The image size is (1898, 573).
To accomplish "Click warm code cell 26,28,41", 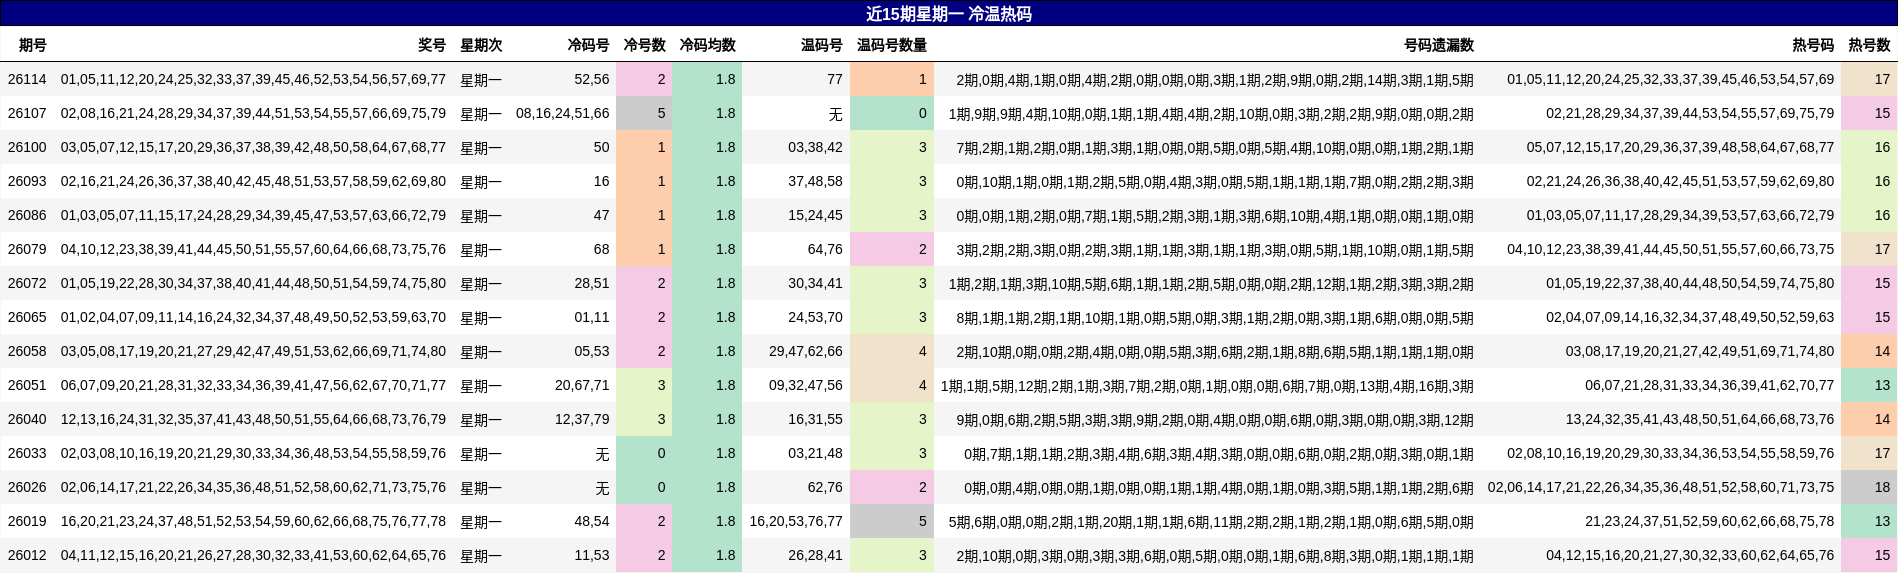I will coord(815,555).
